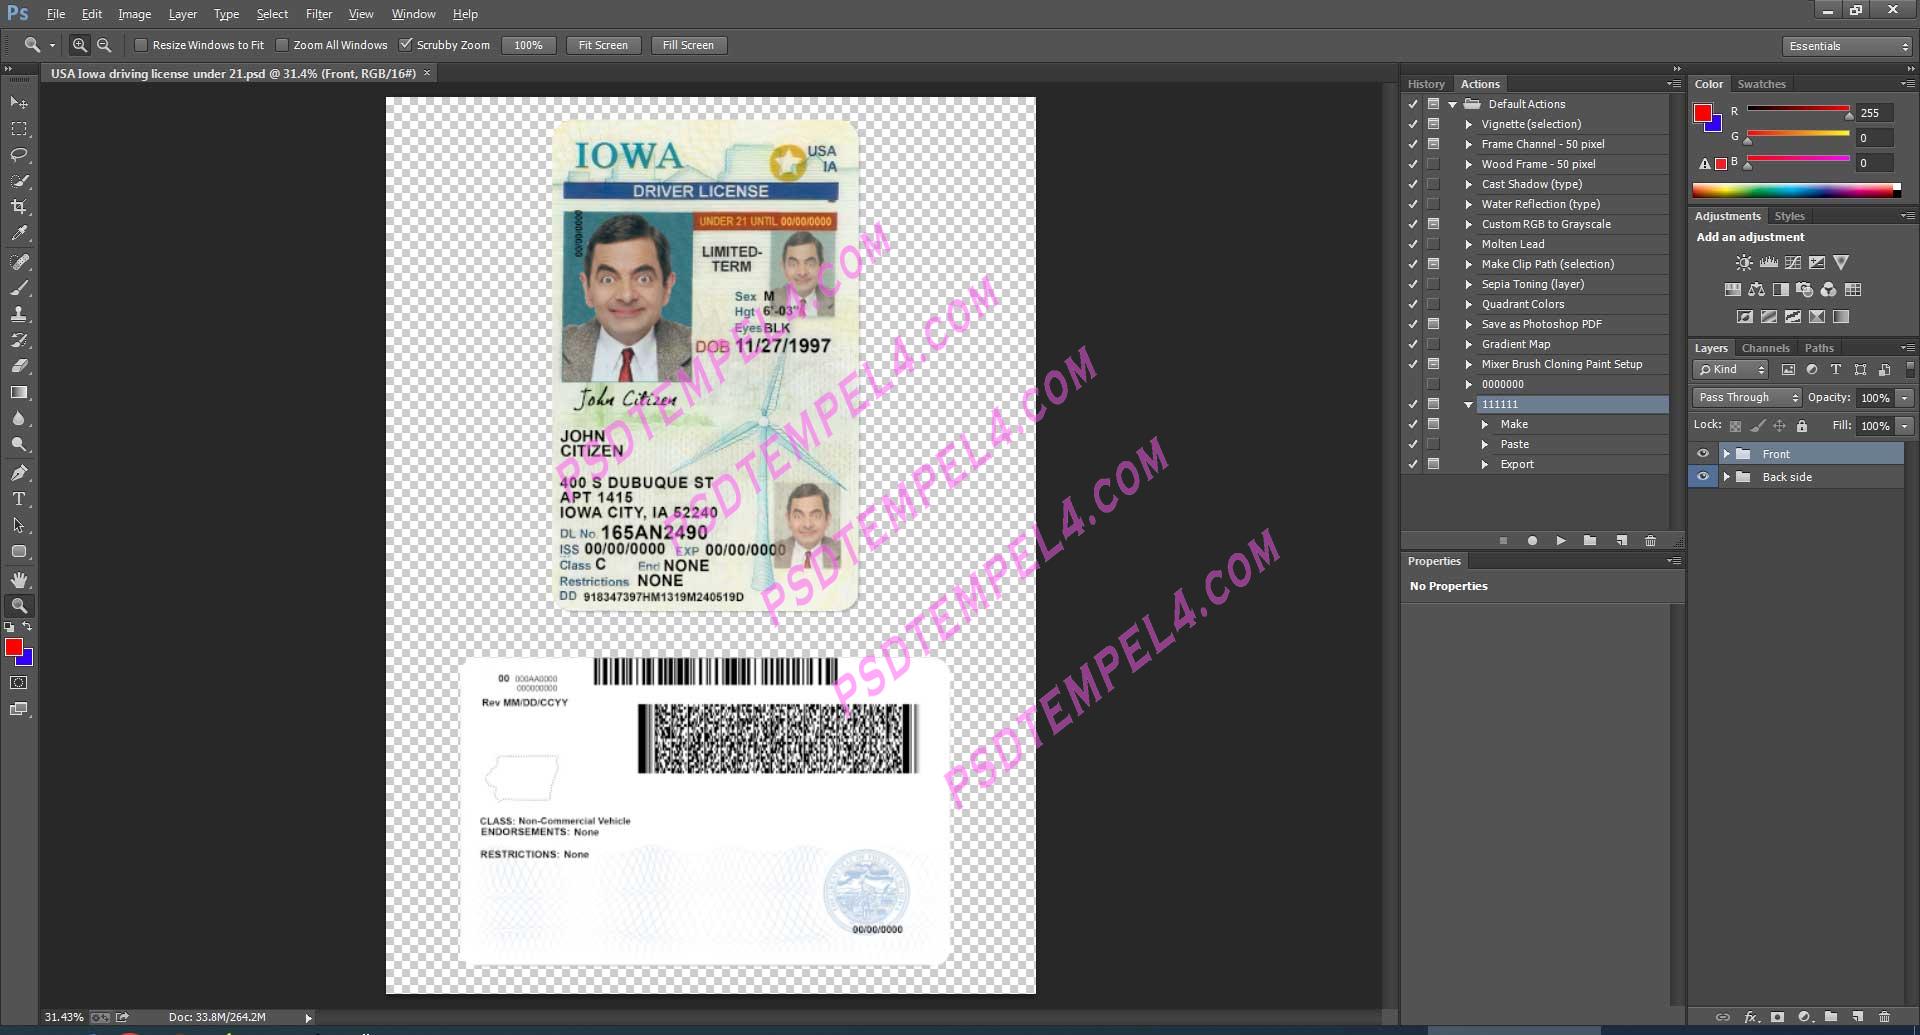Image resolution: width=1920 pixels, height=1035 pixels.
Task: Open the Essentials workspace dropdown
Action: [1845, 45]
